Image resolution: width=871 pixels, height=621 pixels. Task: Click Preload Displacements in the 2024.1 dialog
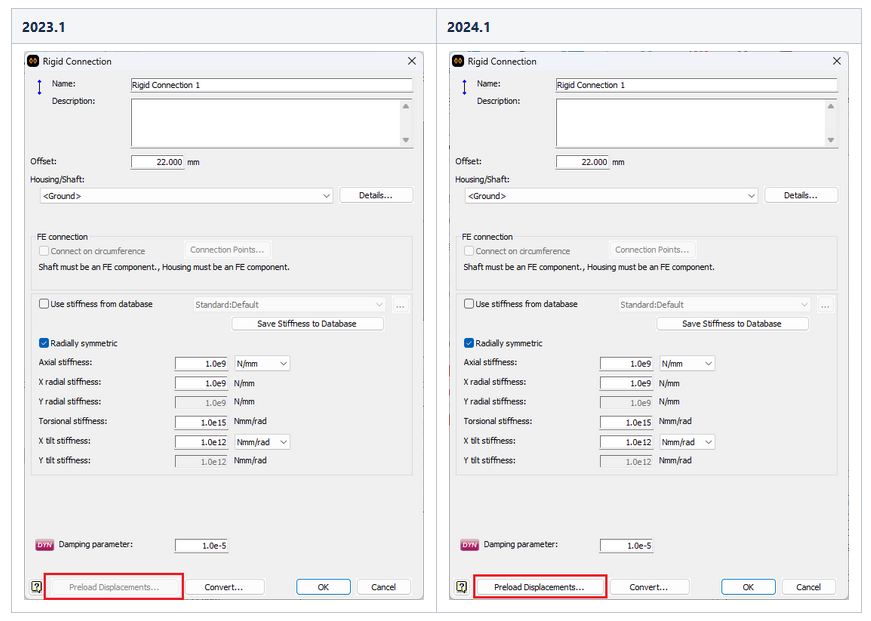click(x=540, y=587)
